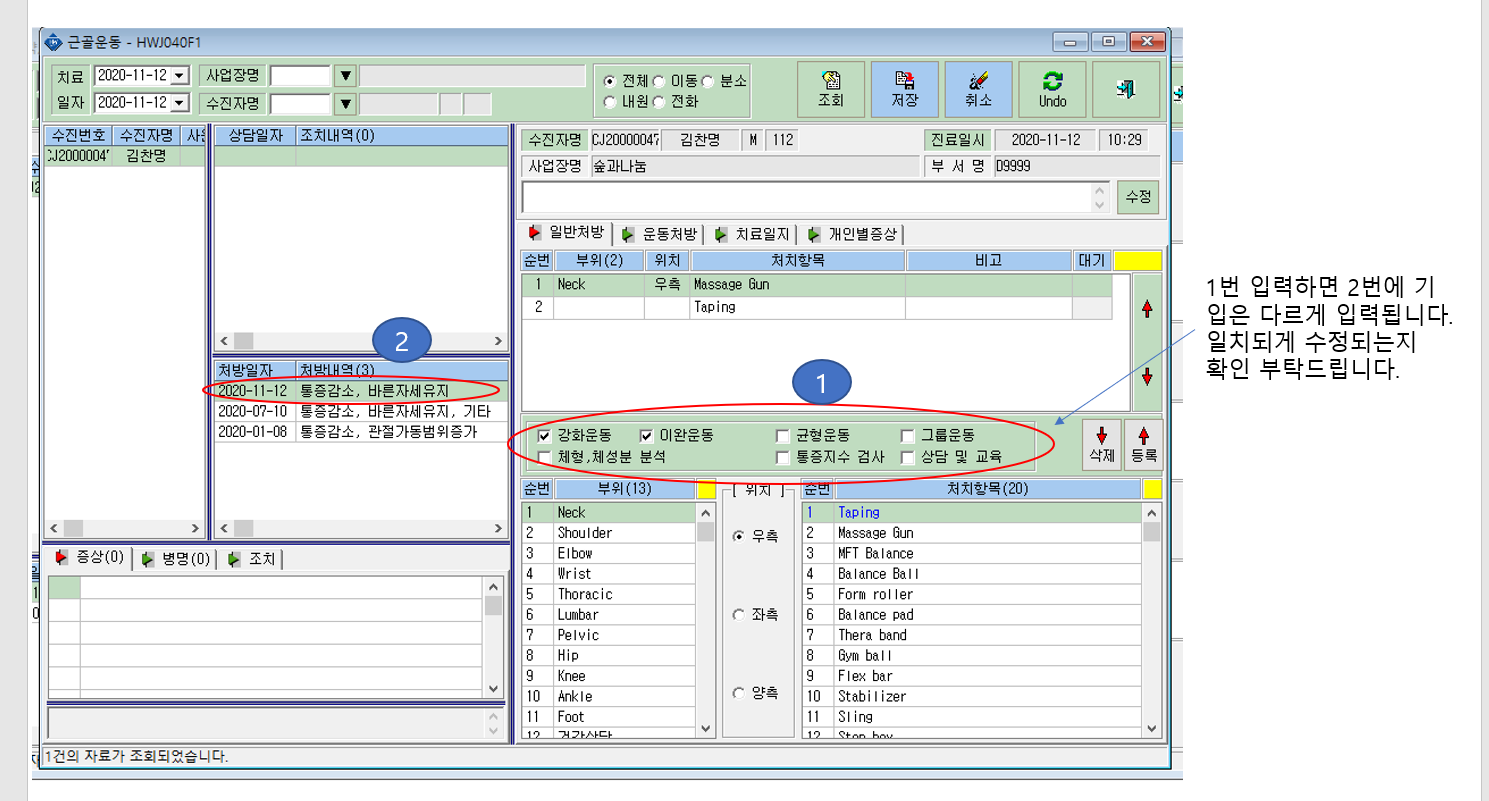
Task: Move prescription row up with red arrow
Action: pyautogui.click(x=1147, y=309)
